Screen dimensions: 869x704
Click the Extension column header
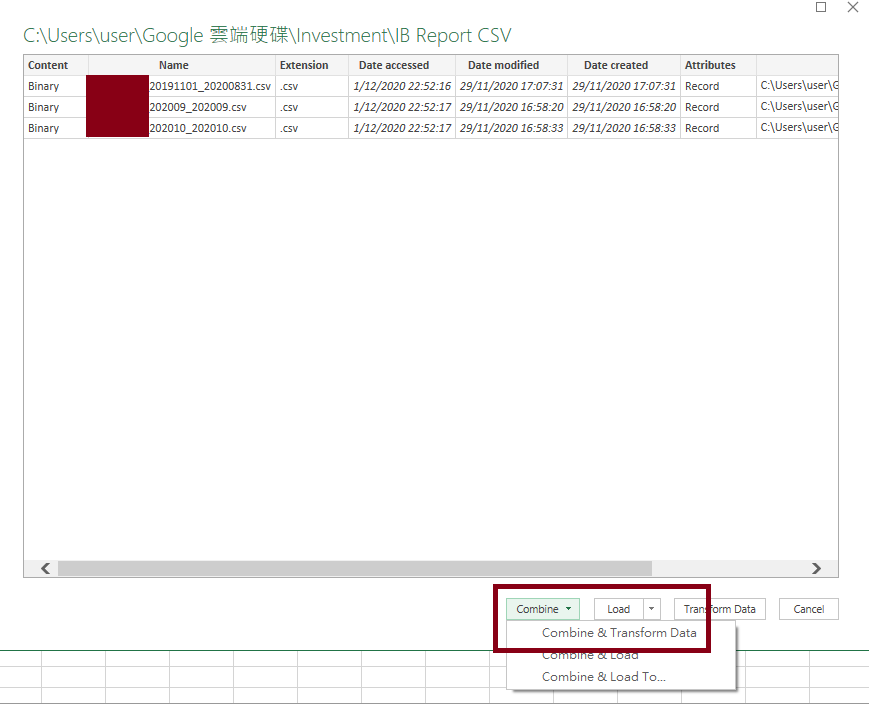311,65
